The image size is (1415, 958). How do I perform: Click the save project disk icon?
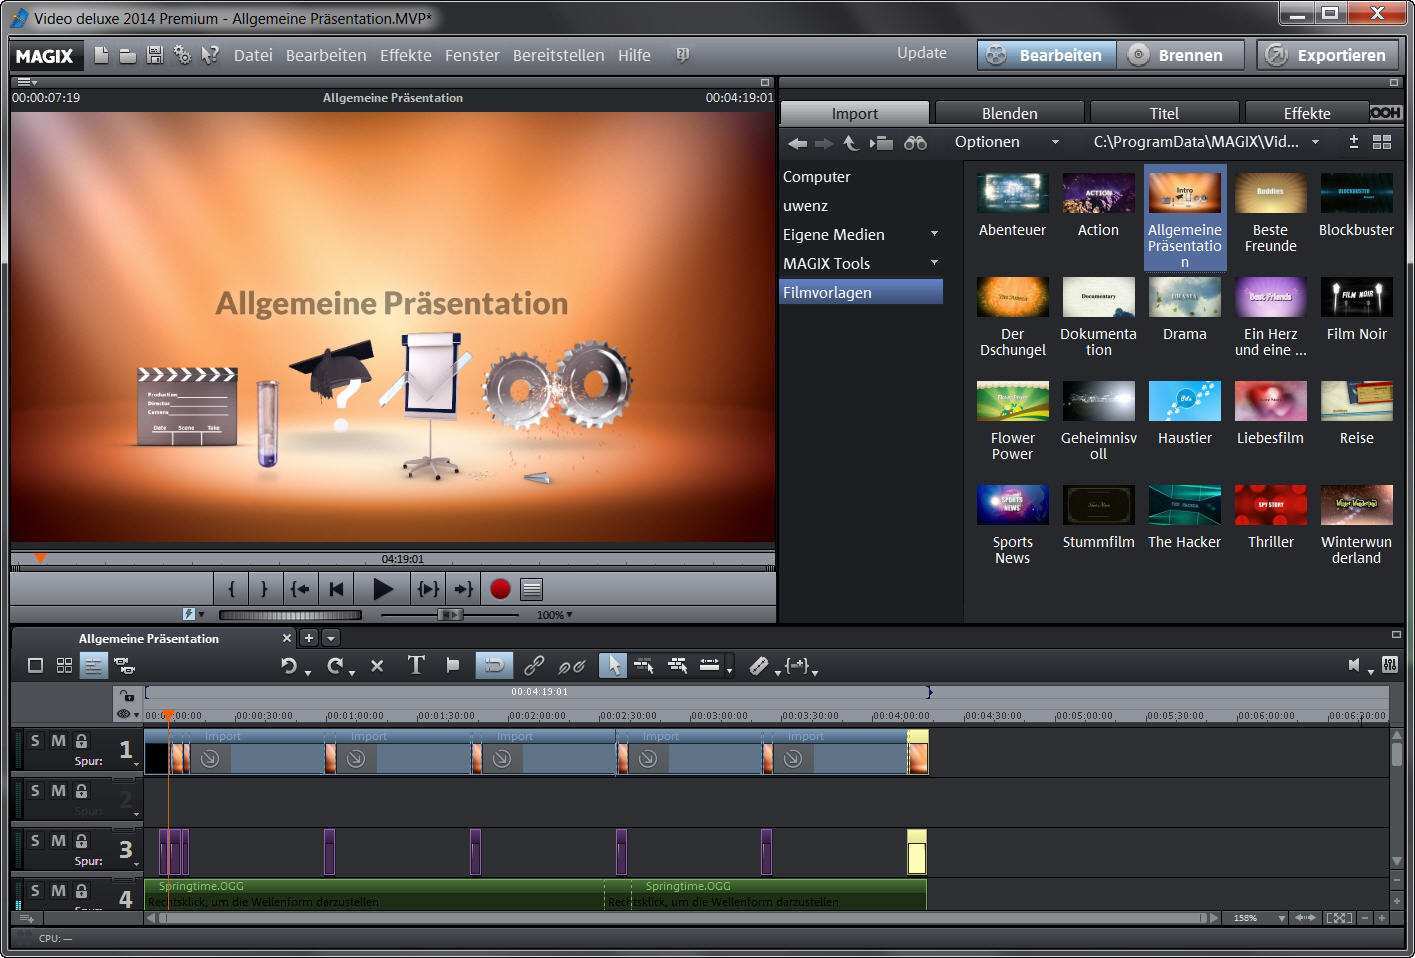click(x=155, y=56)
